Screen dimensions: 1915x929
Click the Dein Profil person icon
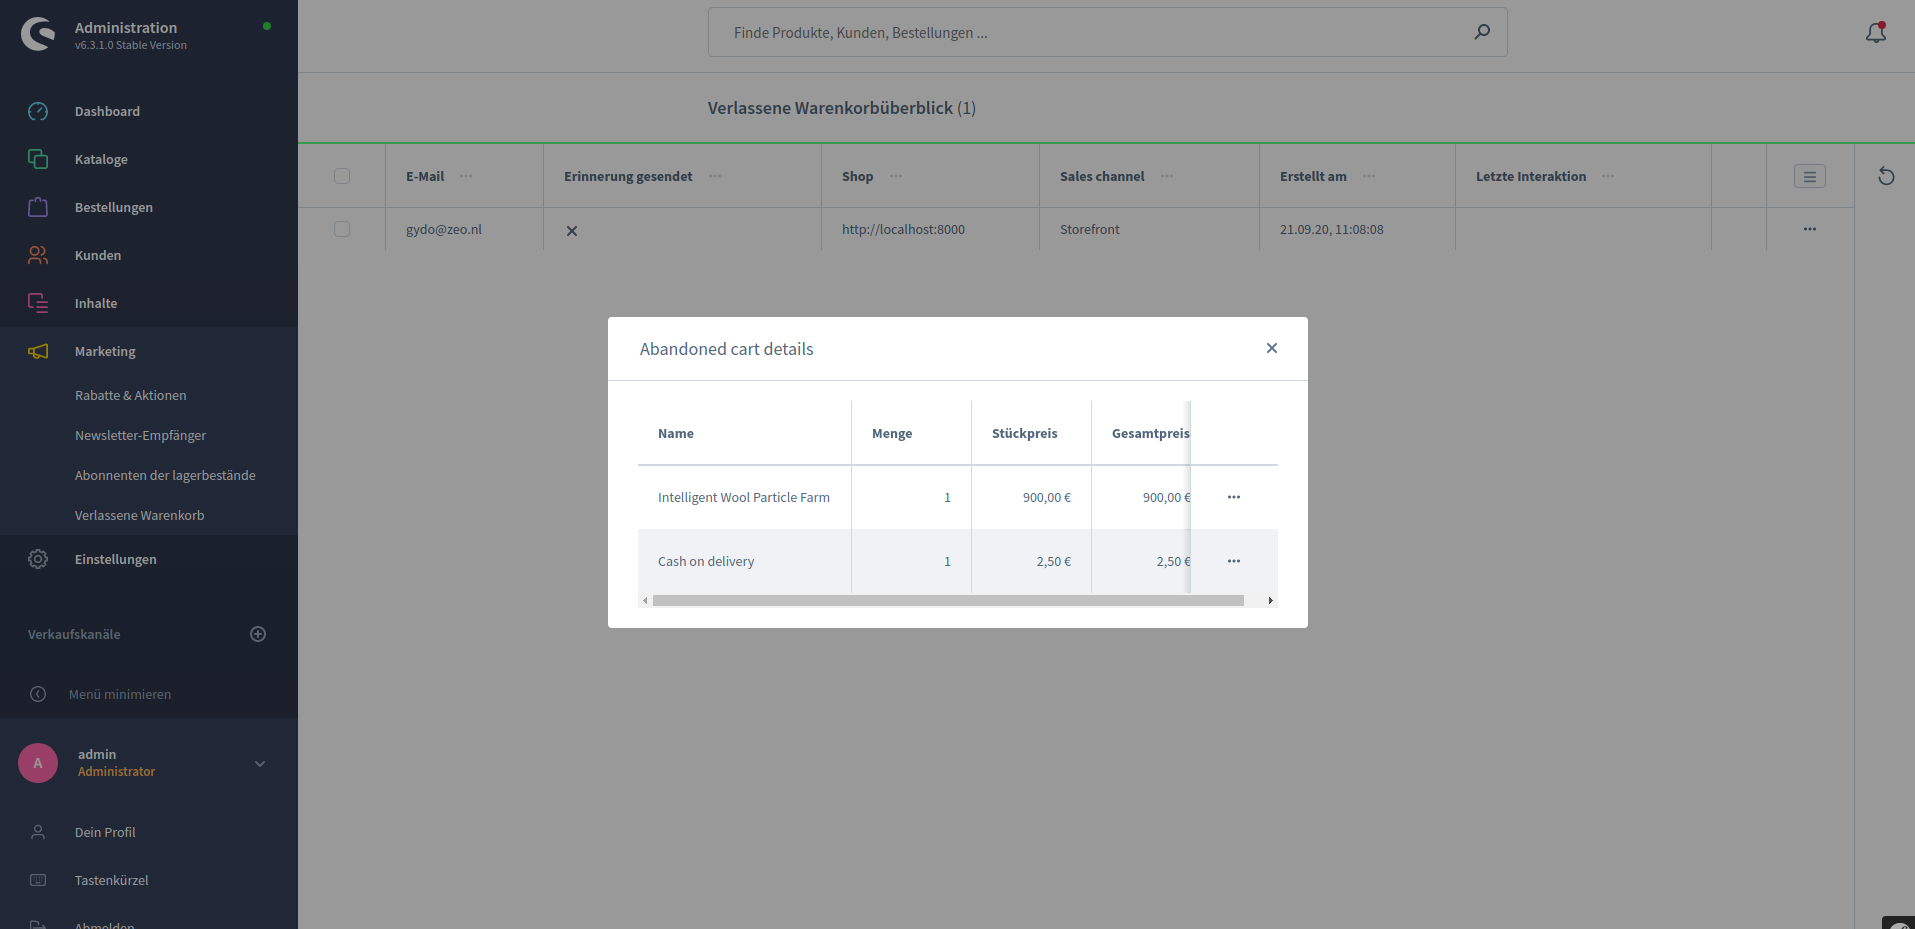pyautogui.click(x=38, y=832)
